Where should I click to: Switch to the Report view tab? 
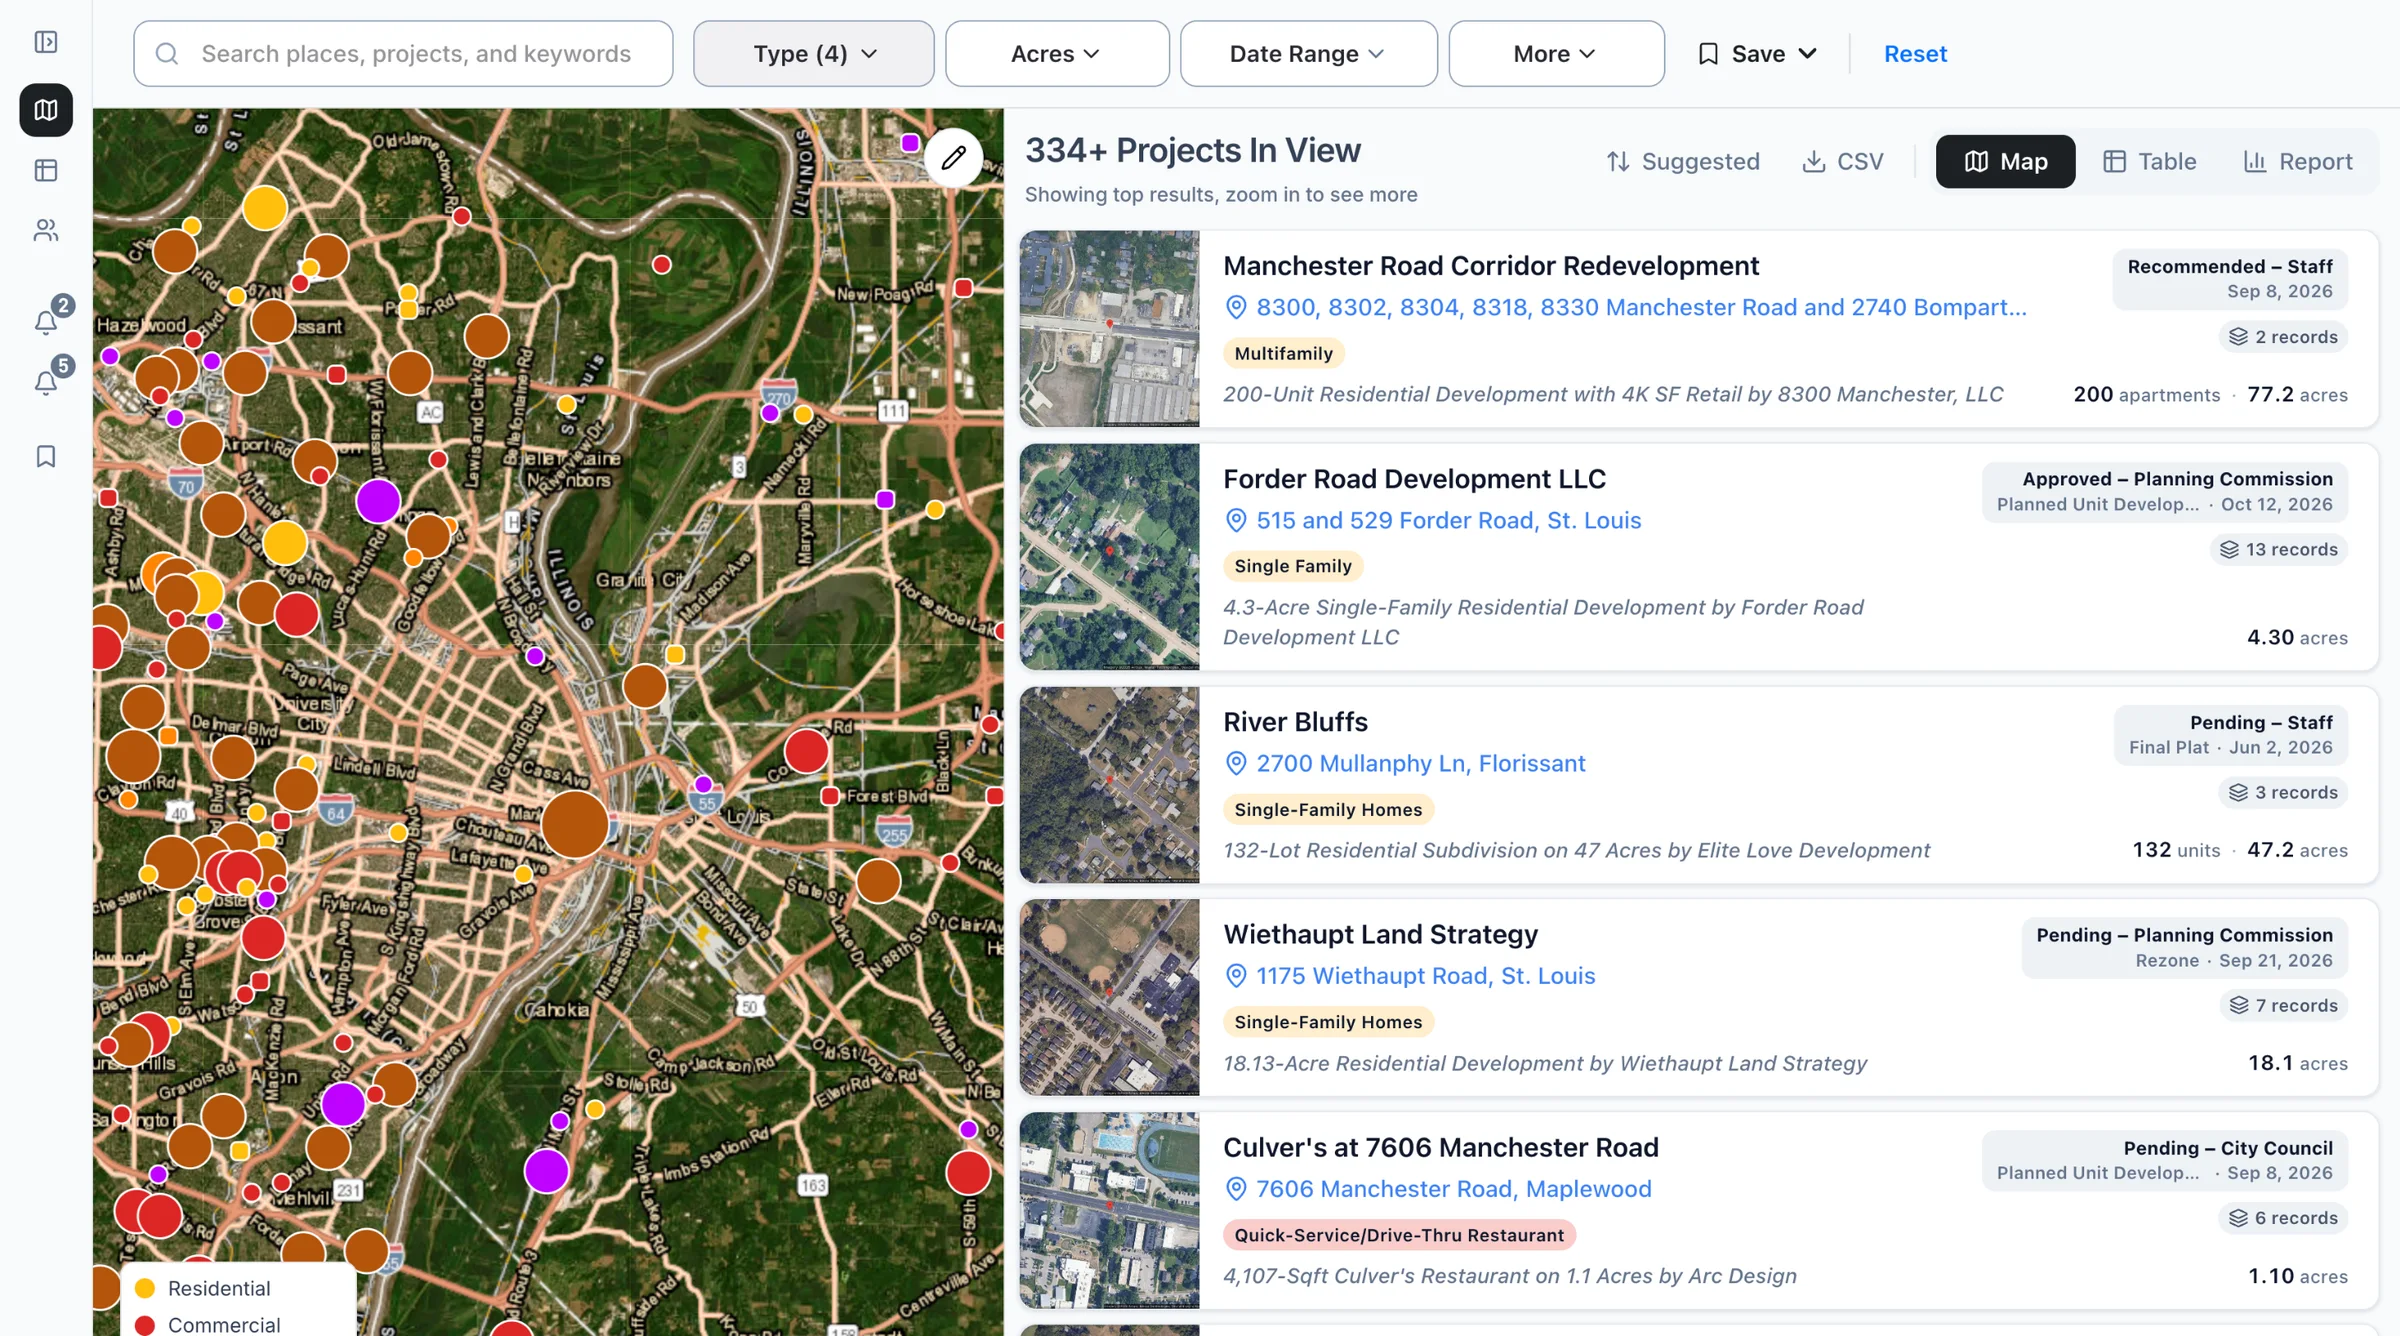(x=2298, y=162)
